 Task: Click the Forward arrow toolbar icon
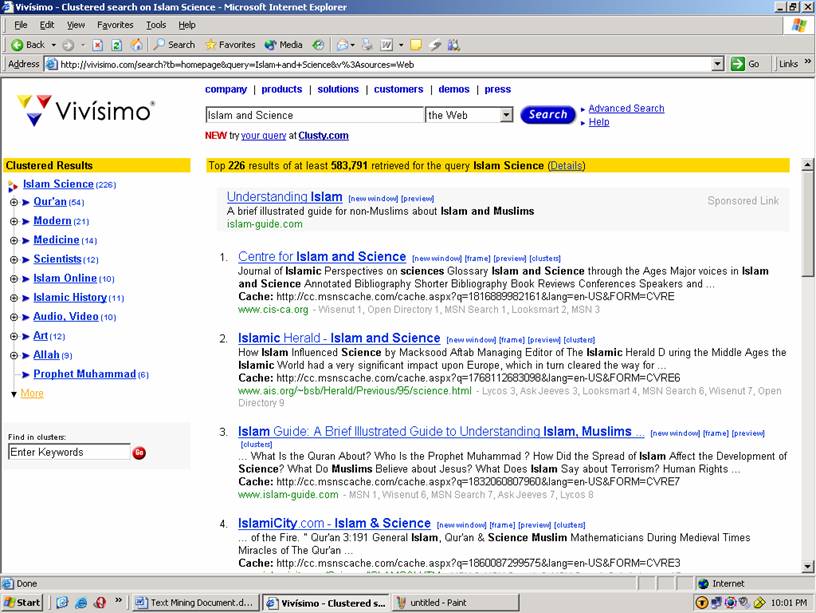point(68,45)
